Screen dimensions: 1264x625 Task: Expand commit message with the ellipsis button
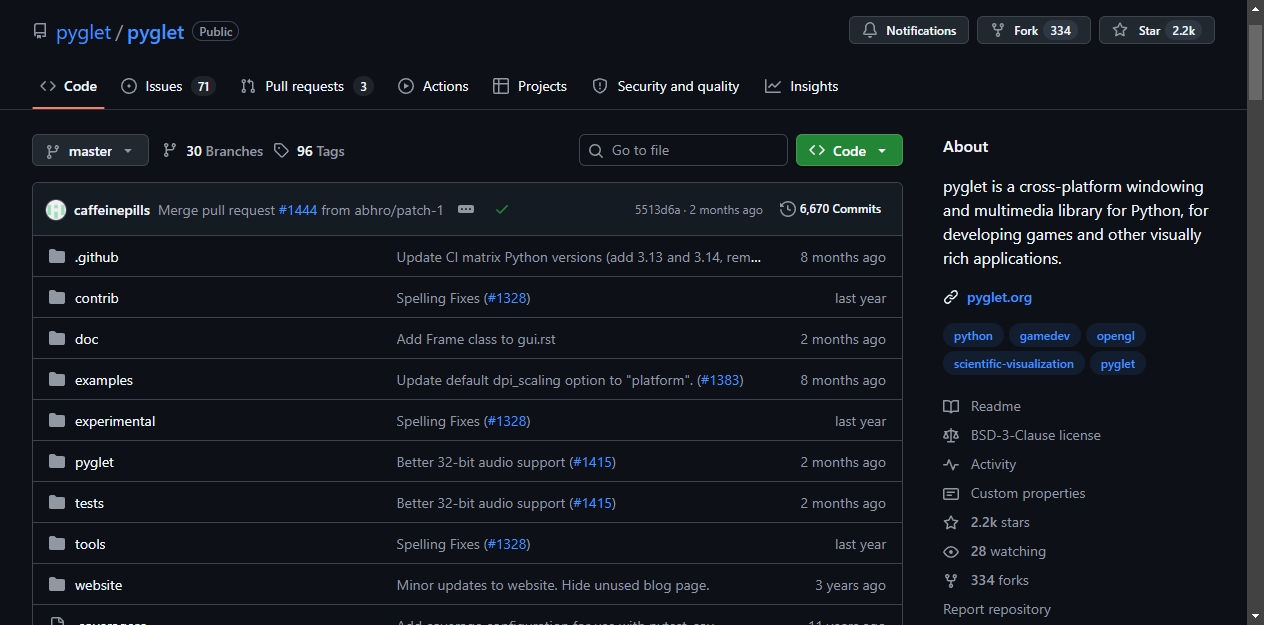click(x=466, y=209)
